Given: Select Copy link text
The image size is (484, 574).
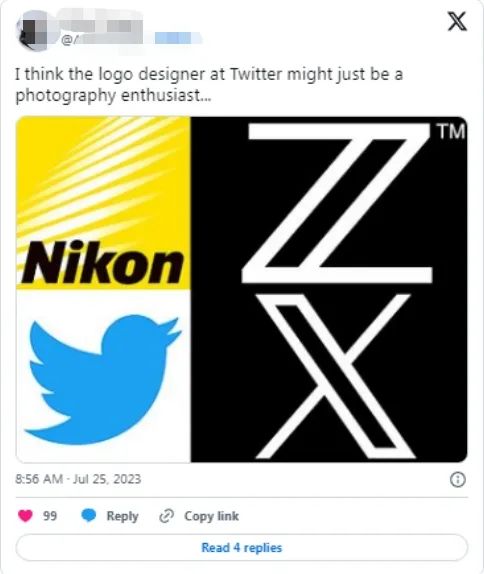Looking at the screenshot, I should (211, 516).
